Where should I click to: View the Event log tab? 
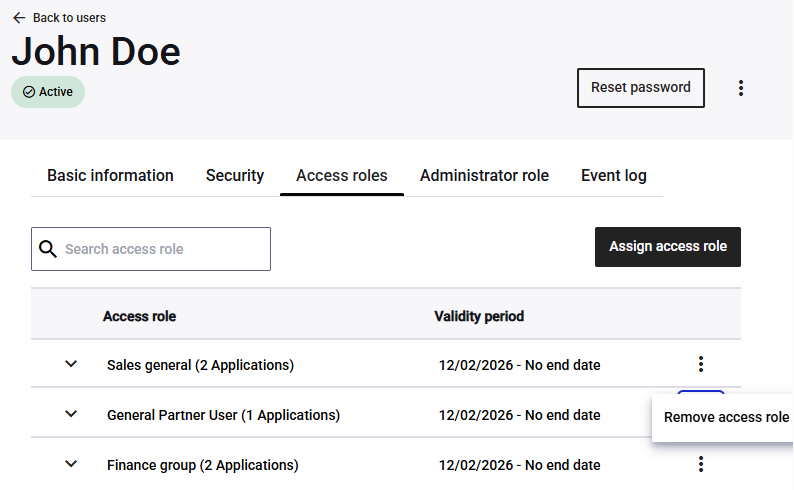(614, 175)
